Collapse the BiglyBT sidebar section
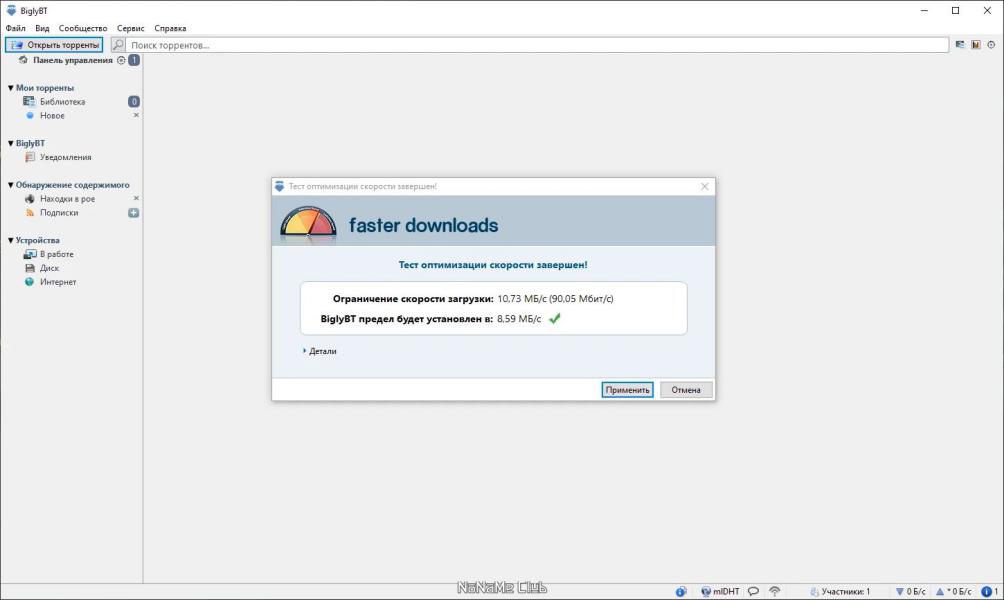This screenshot has width=1004, height=600. point(10,143)
